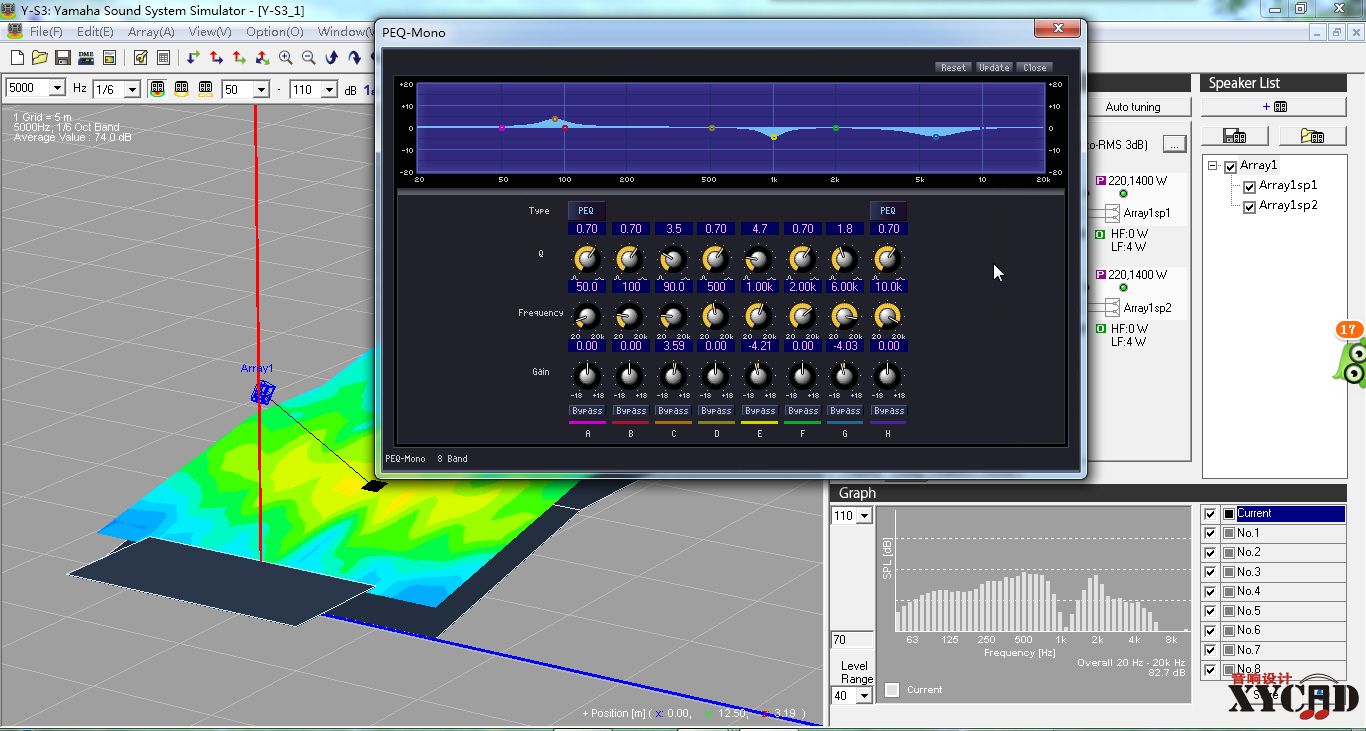
Task: Adjust the band E Gain knob
Action: 759,376
